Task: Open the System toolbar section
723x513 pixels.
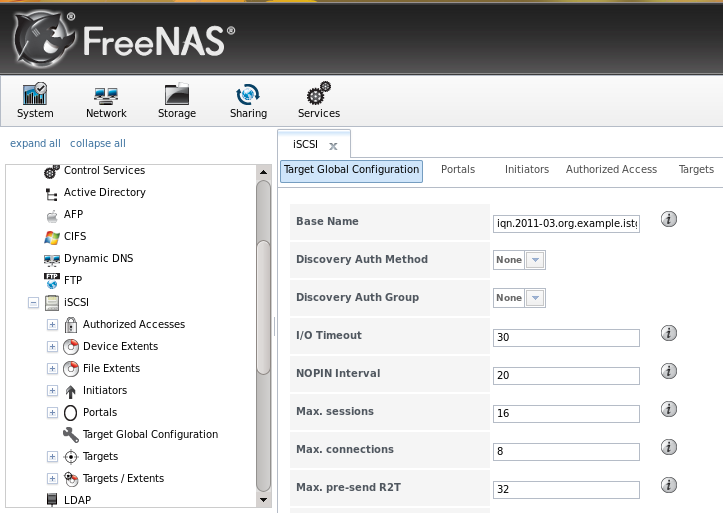Action: (35, 100)
